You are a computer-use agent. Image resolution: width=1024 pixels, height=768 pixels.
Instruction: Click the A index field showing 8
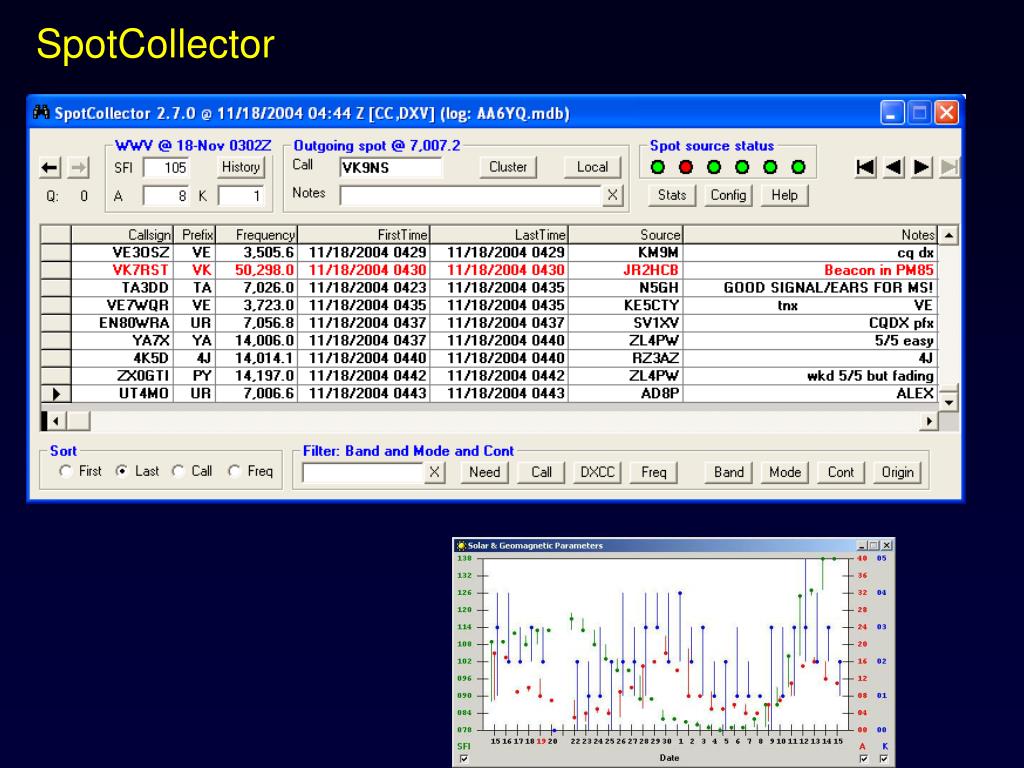point(166,196)
